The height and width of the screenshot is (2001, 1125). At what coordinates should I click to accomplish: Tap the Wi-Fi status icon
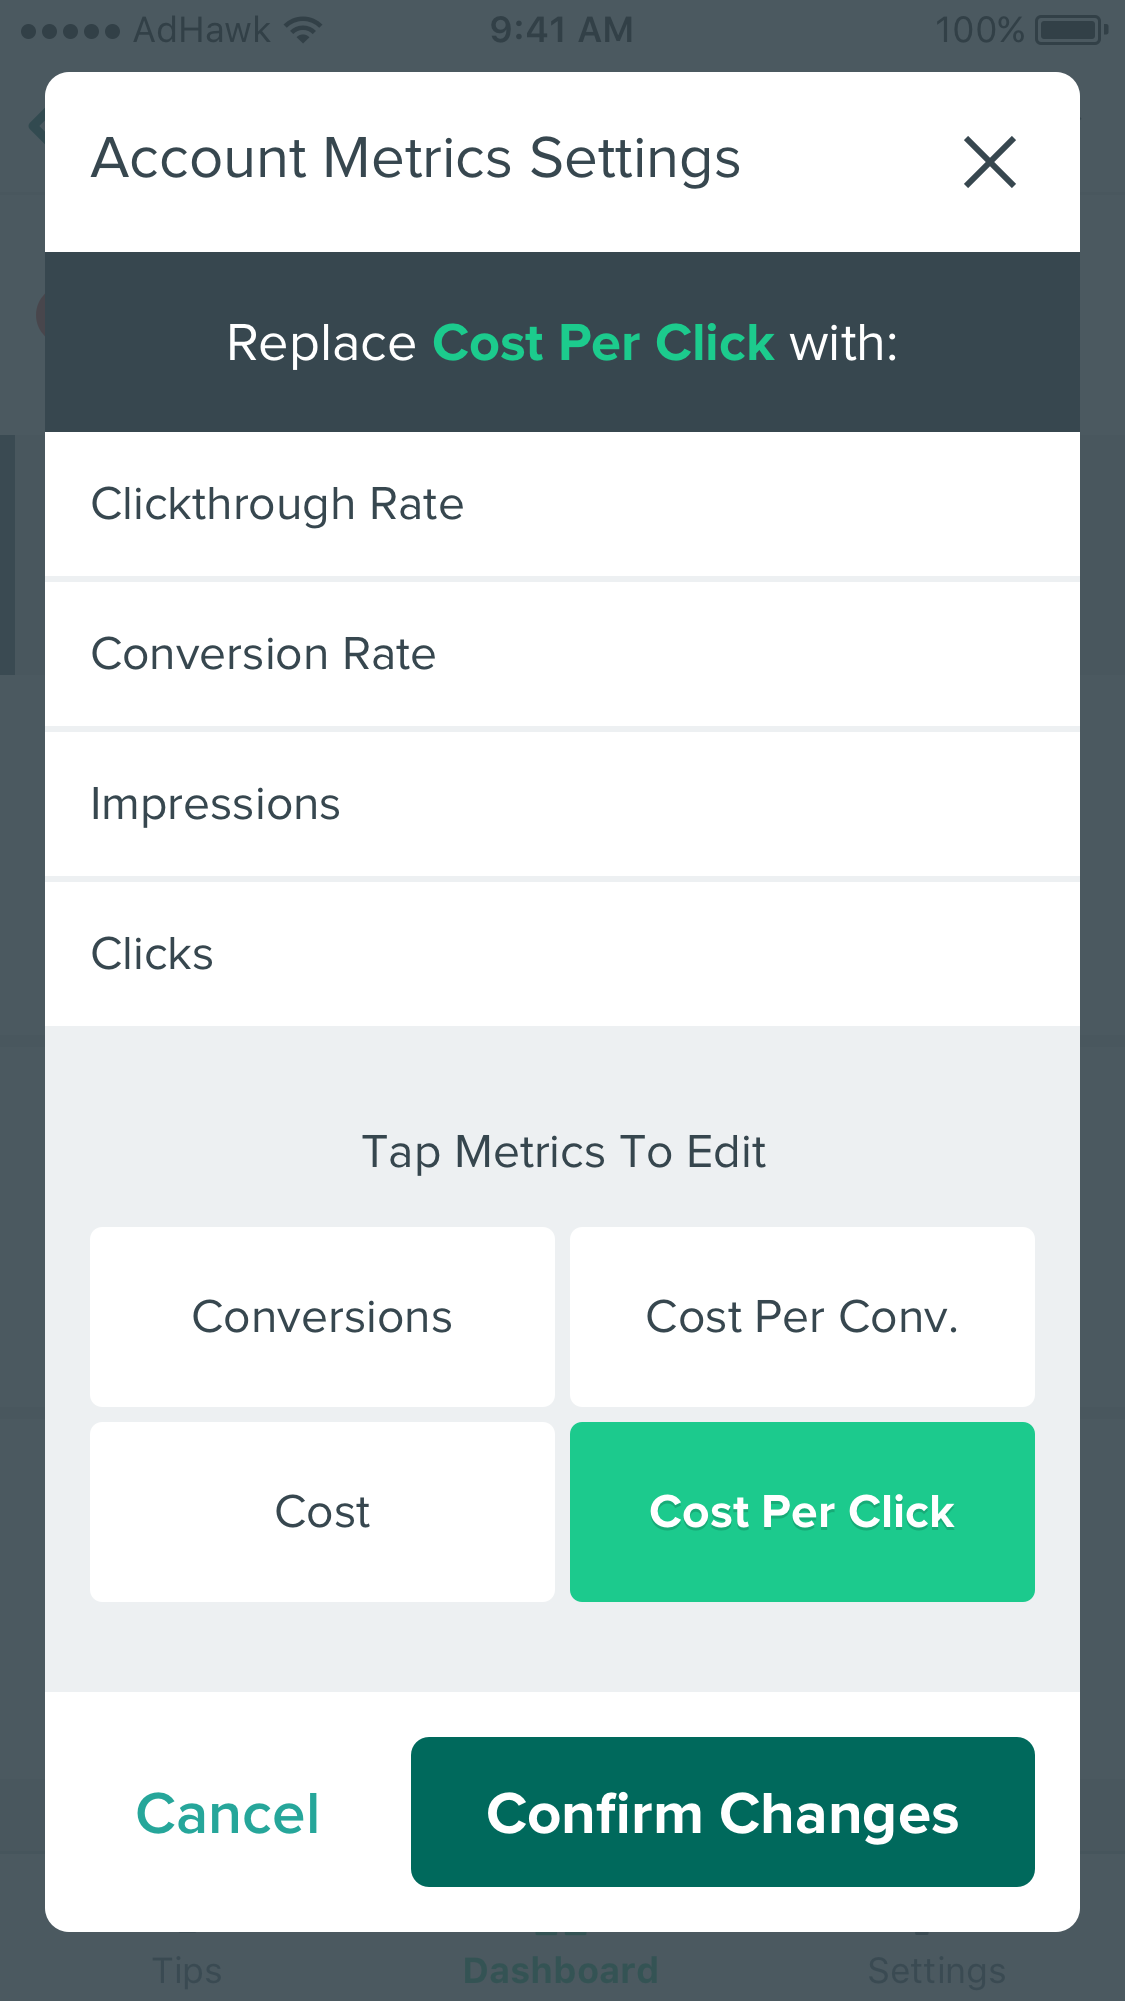point(302,30)
